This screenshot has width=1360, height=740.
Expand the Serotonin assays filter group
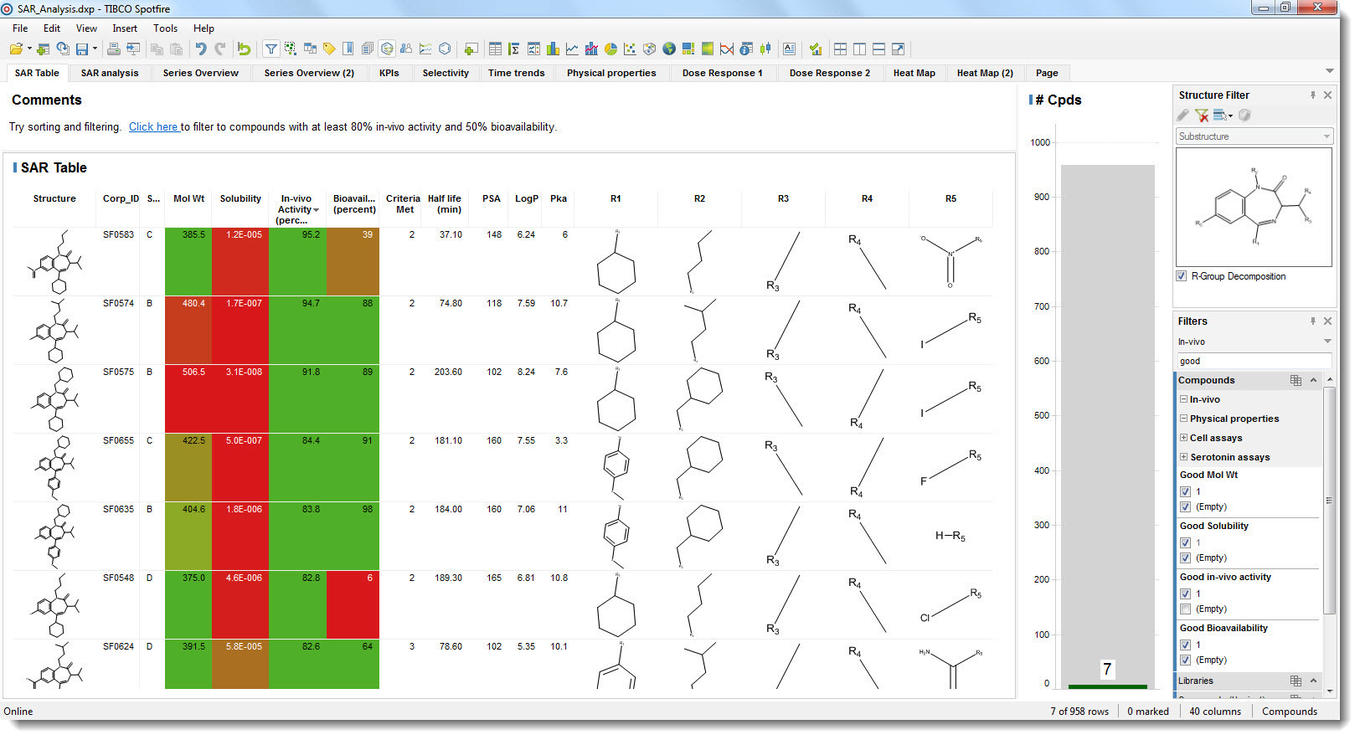1184,456
